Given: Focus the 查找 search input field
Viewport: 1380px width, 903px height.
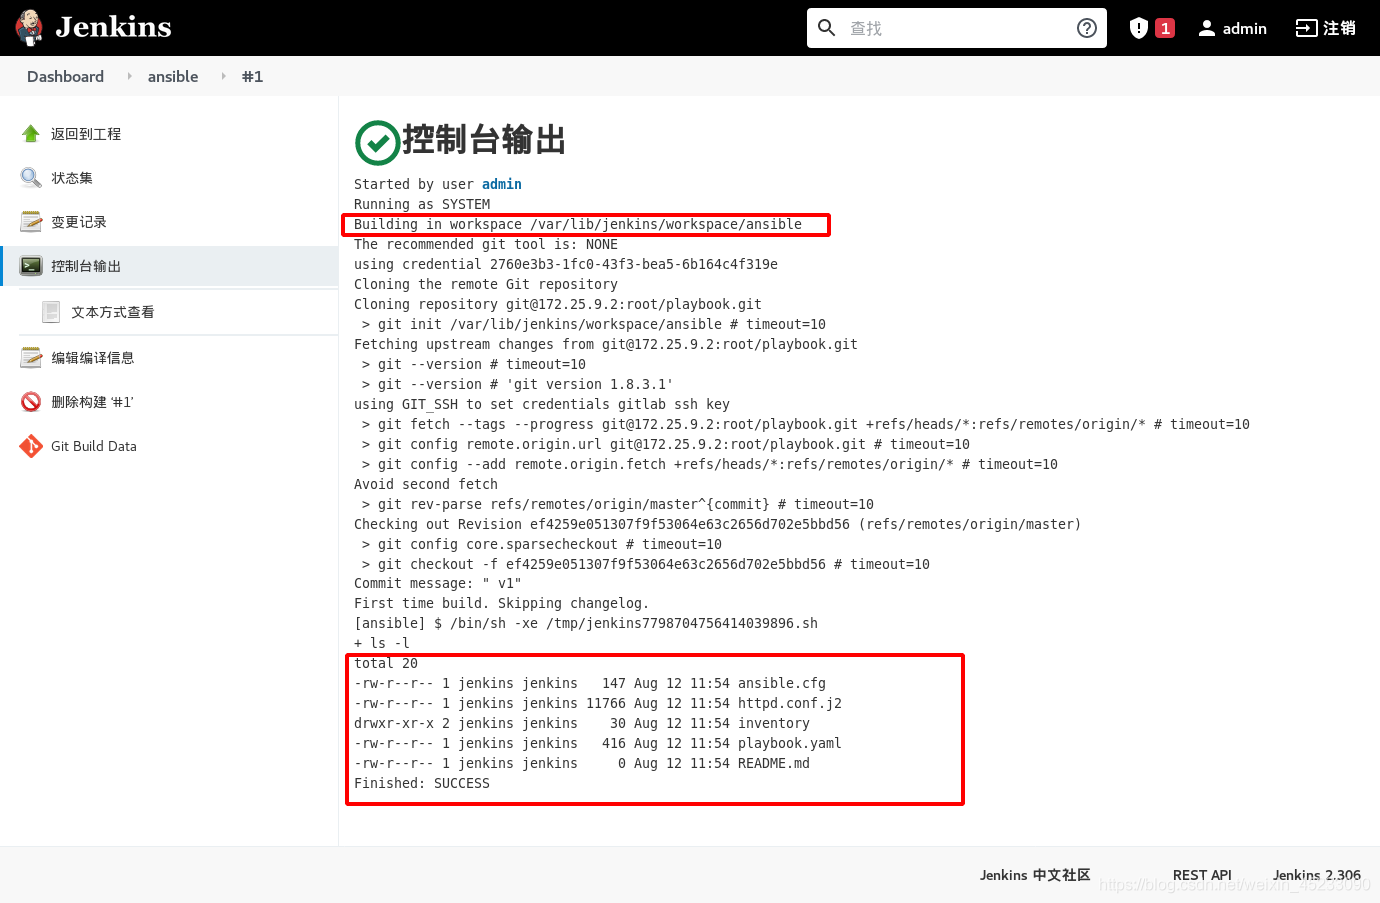Looking at the screenshot, I should 956,28.
